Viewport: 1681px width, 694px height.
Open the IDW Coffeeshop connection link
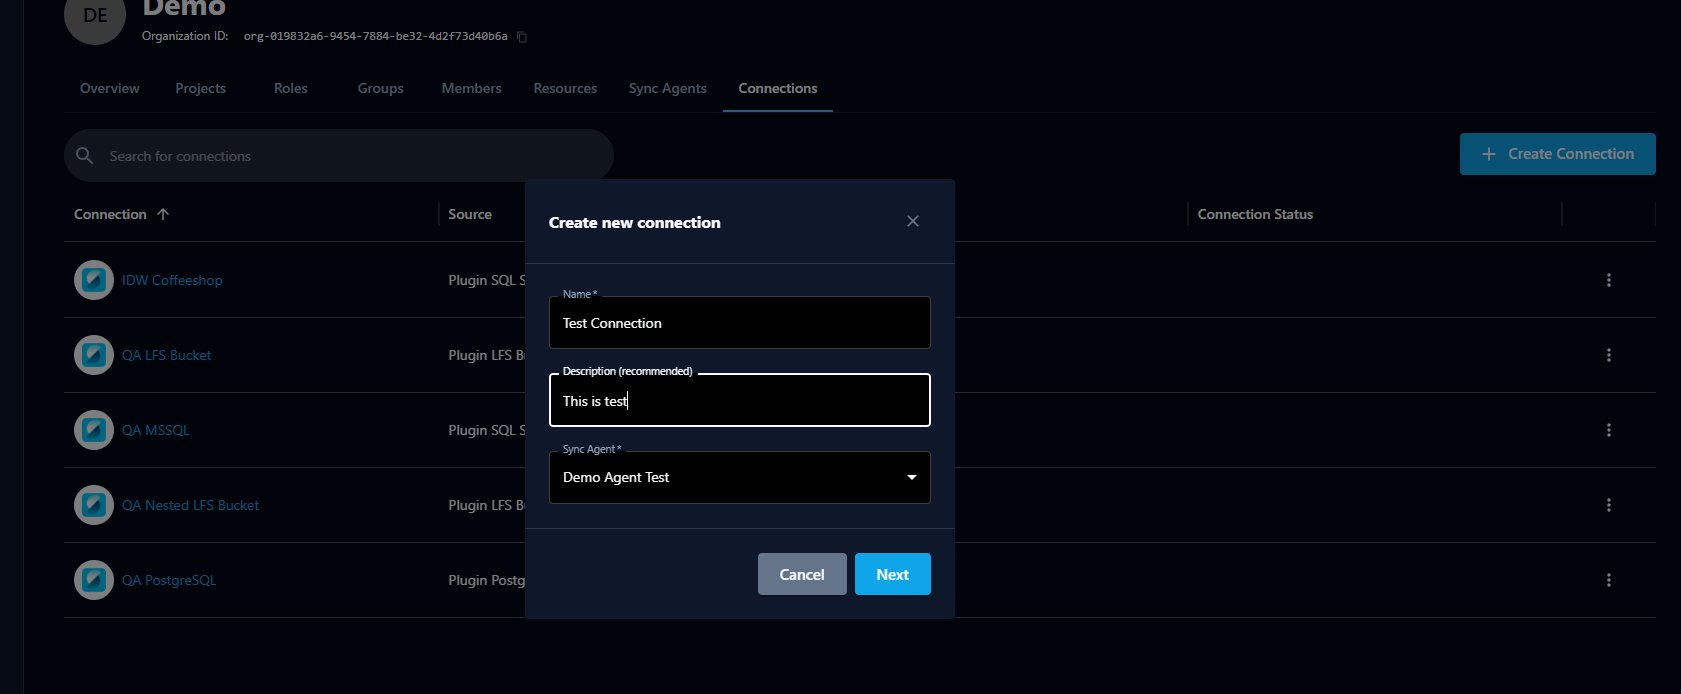click(x=172, y=280)
